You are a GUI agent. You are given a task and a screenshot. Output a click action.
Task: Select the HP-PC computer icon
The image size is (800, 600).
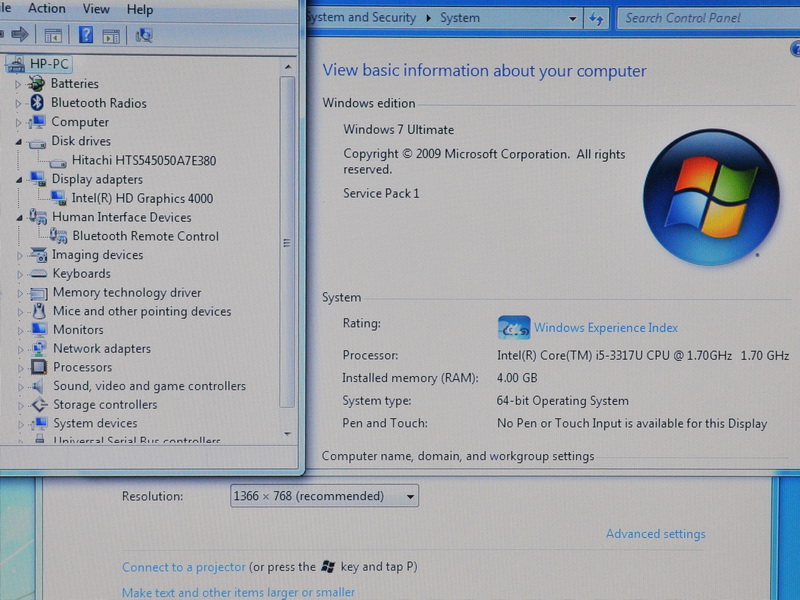coord(15,64)
